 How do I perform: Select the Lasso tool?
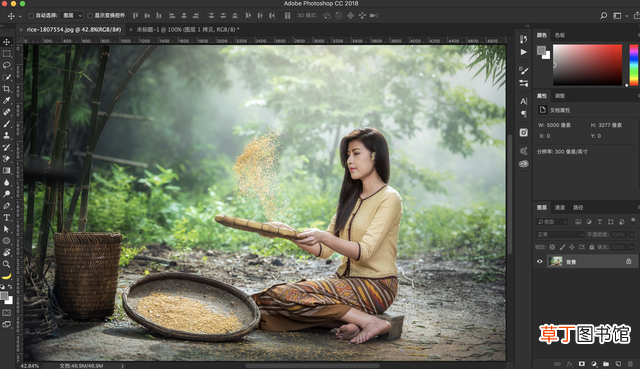coord(7,65)
